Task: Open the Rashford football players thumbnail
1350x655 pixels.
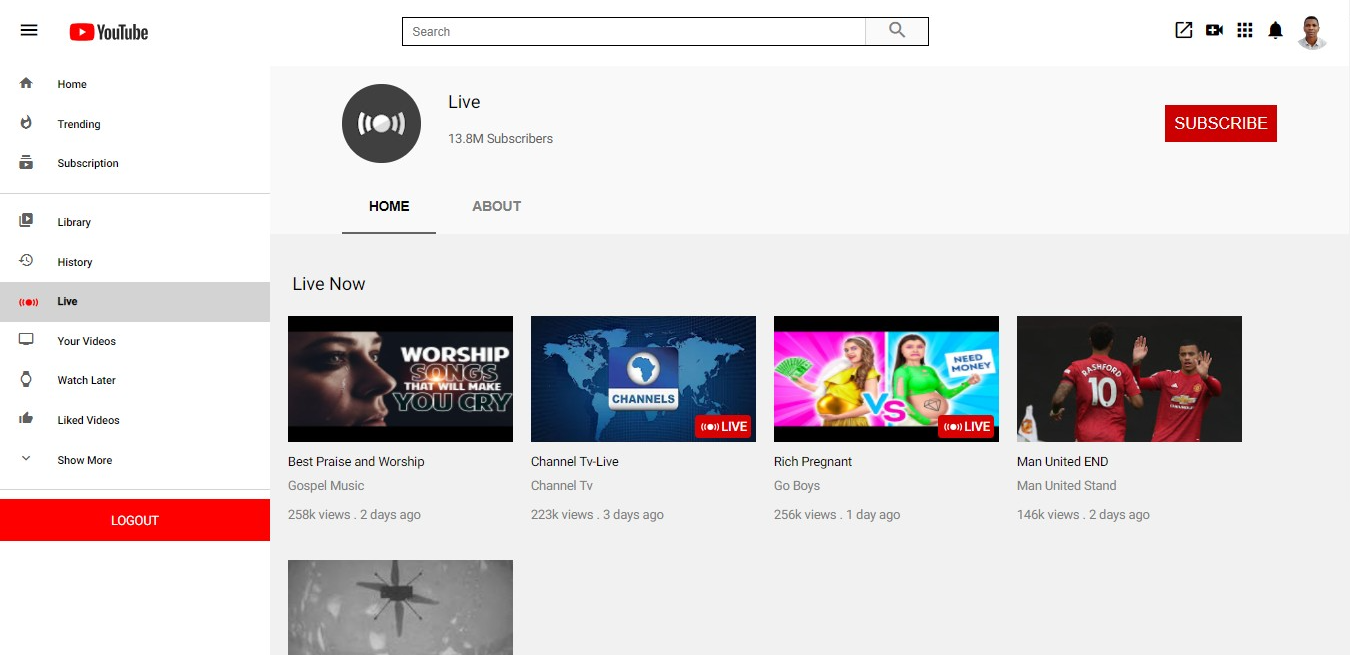Action: (x=1129, y=379)
